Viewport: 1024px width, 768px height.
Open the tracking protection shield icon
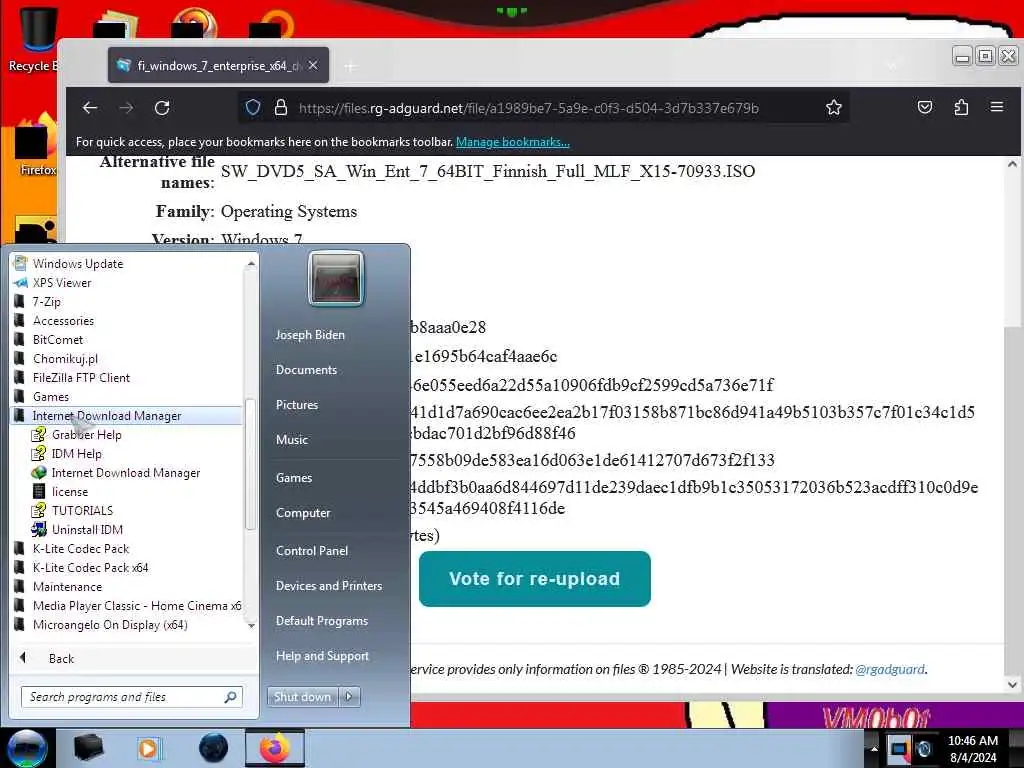click(x=253, y=107)
